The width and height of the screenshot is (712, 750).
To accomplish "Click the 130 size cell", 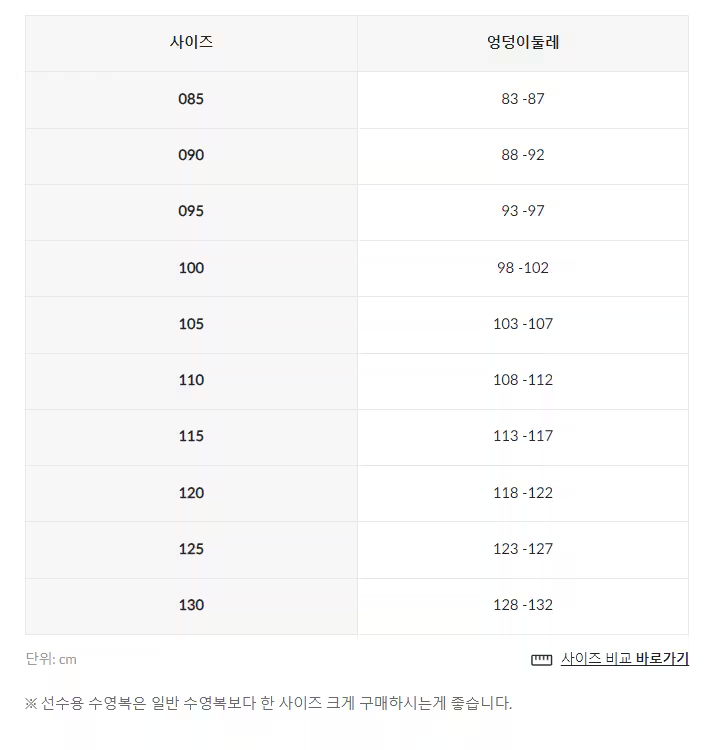I will click(191, 607).
